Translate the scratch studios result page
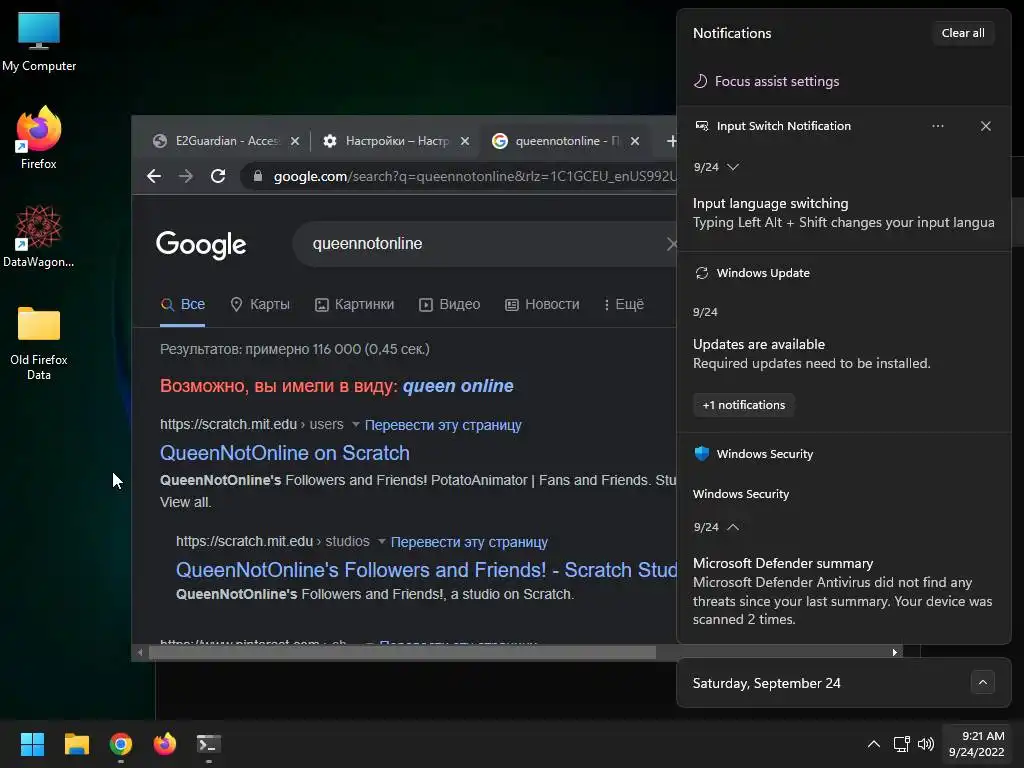1024x768 pixels. pos(469,542)
